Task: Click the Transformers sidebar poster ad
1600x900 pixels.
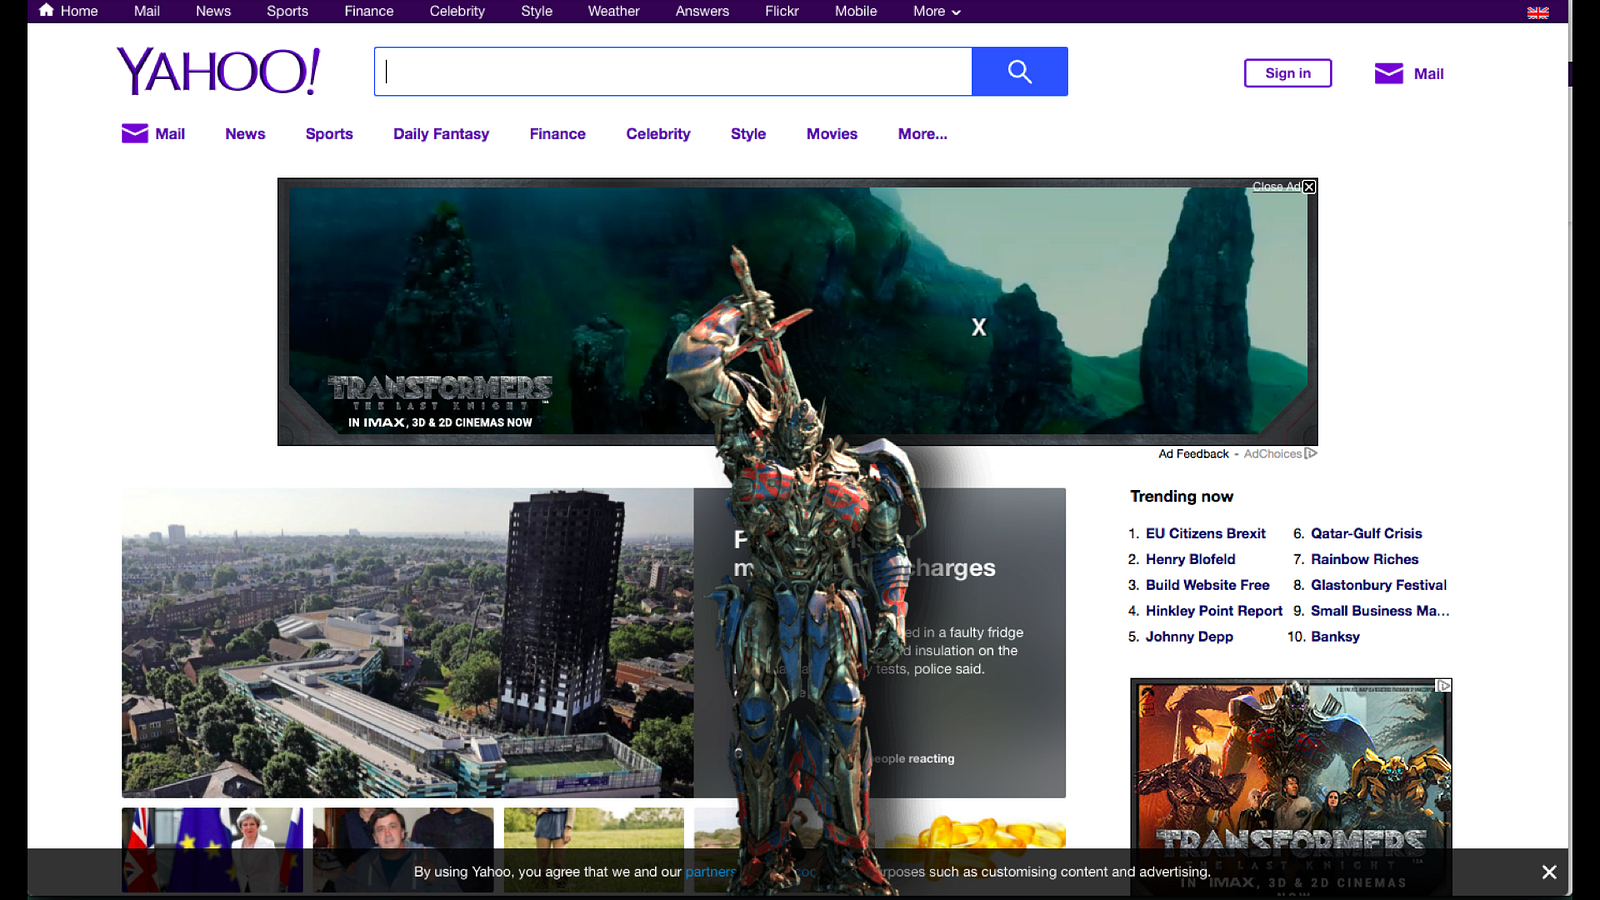Action: [1291, 789]
